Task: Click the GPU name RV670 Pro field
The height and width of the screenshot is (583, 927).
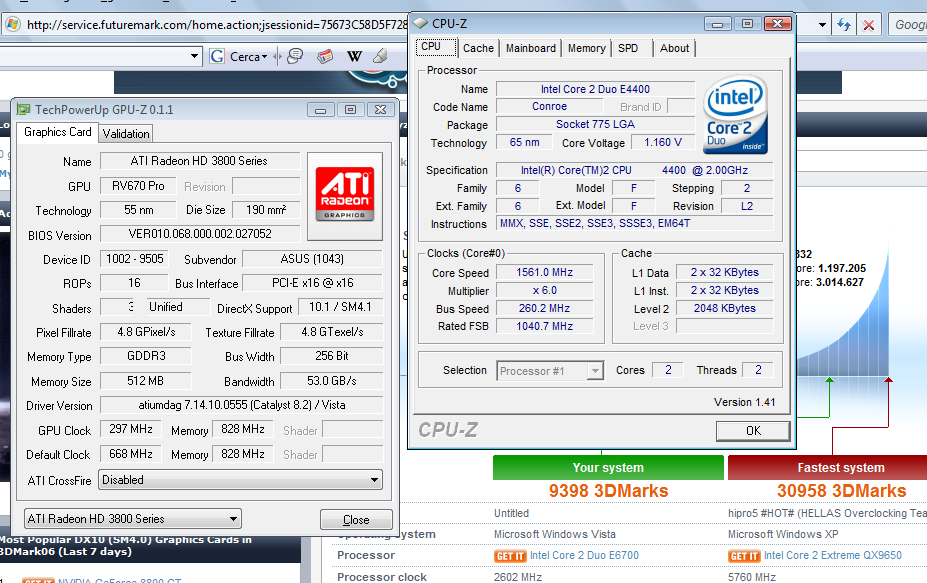Action: pos(138,186)
